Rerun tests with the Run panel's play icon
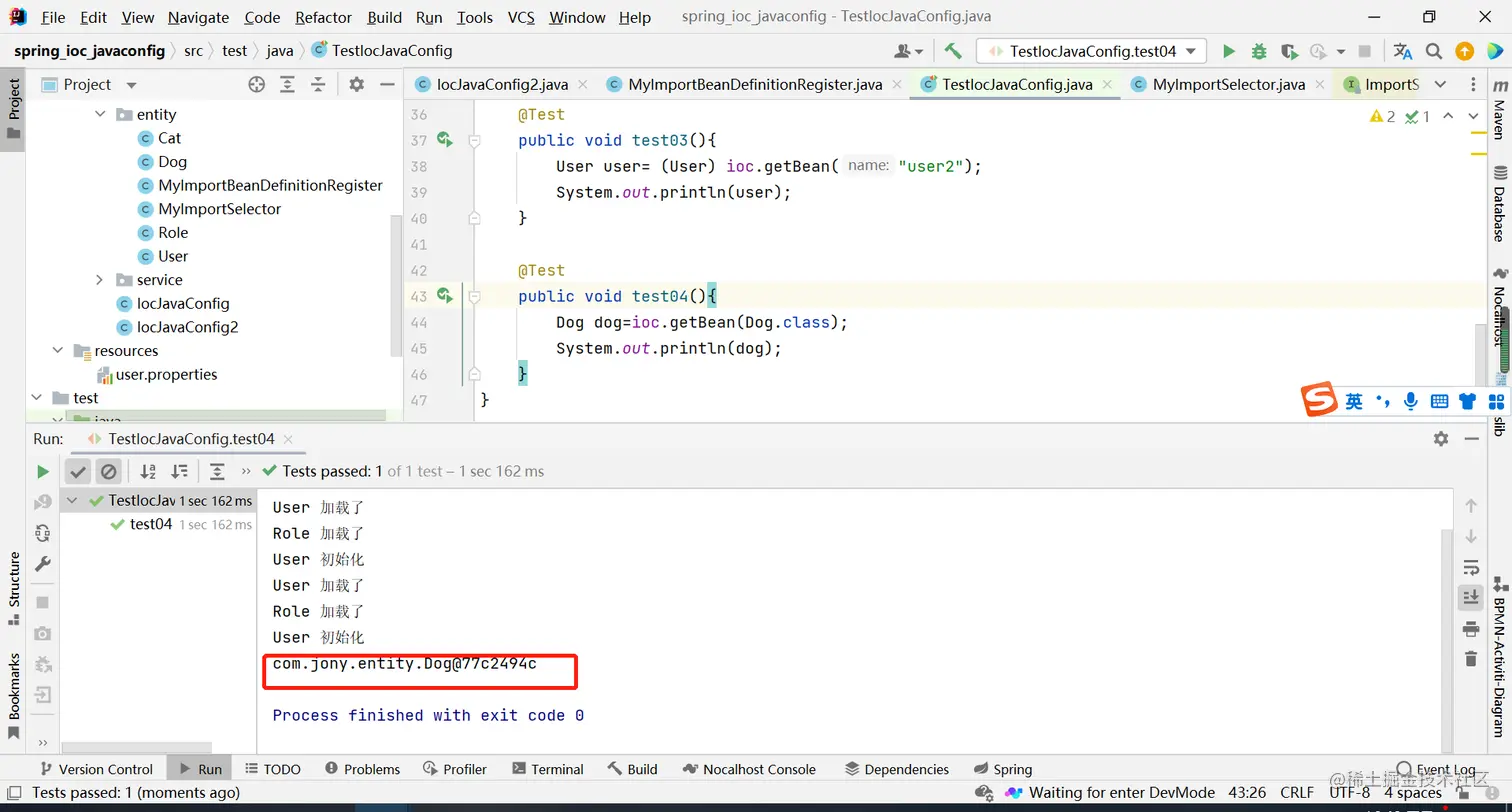 (42, 471)
